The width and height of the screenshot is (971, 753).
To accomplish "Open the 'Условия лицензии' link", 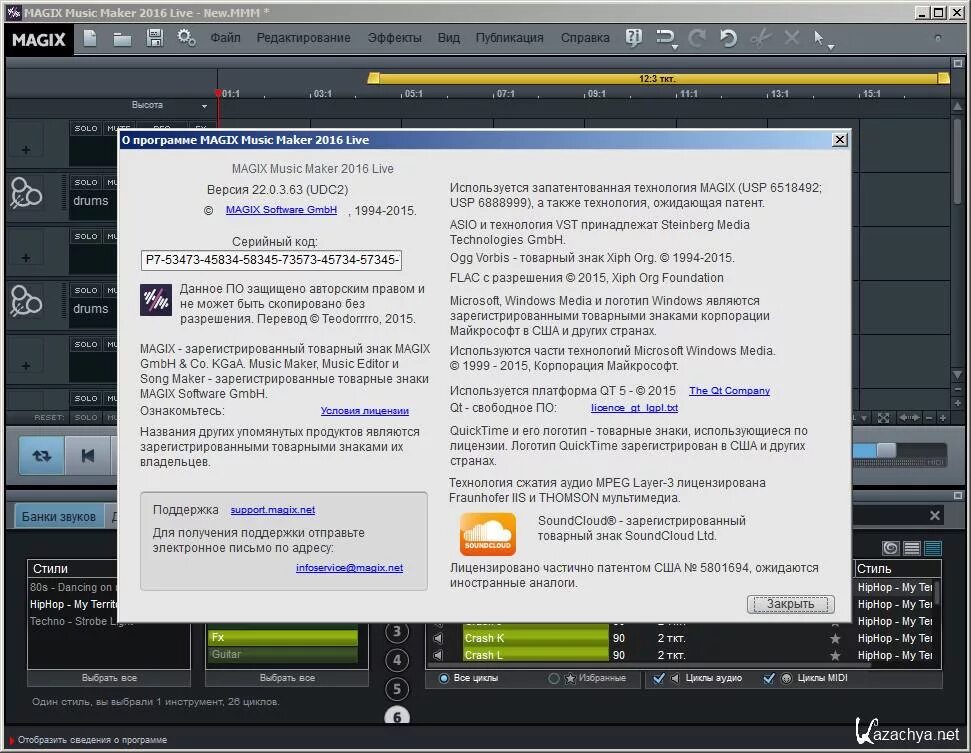I will coord(365,411).
